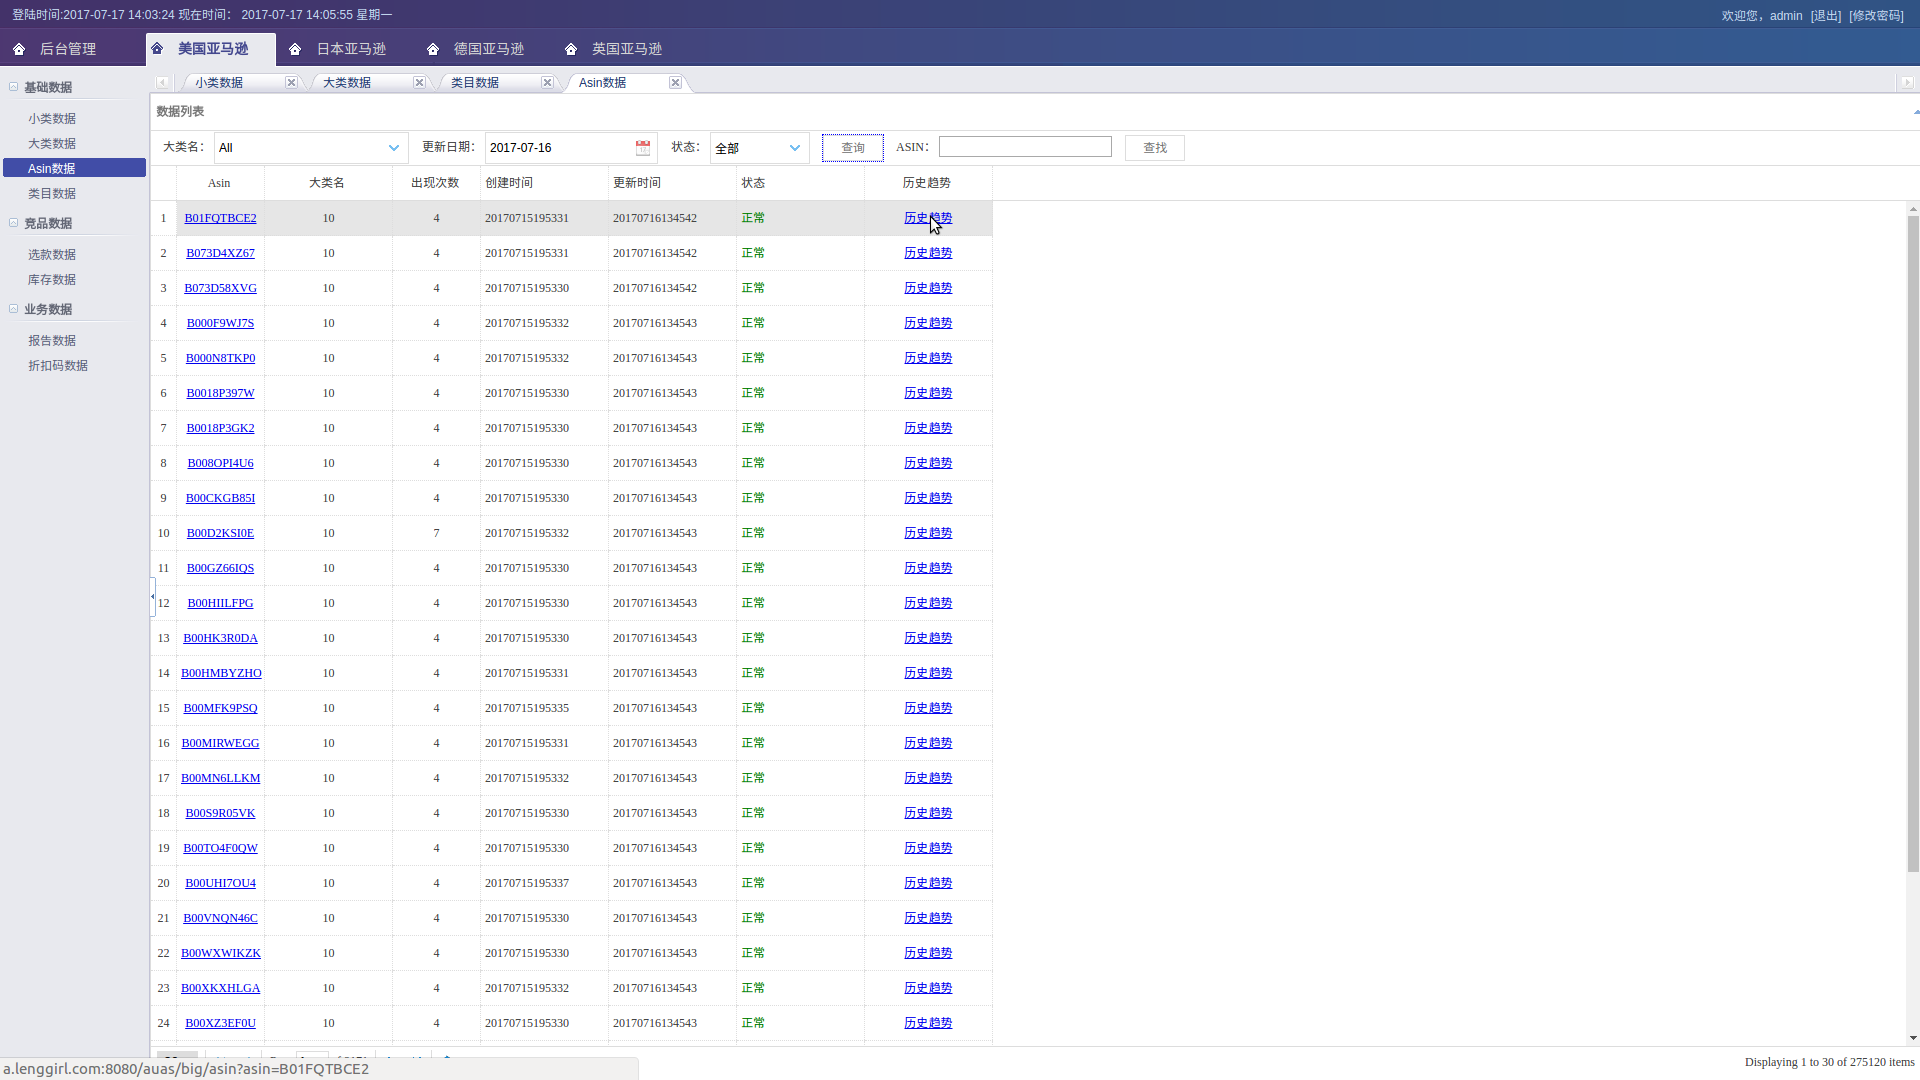1920x1080 pixels.
Task: Select 库存数据 in the sidebar
Action: 52,280
